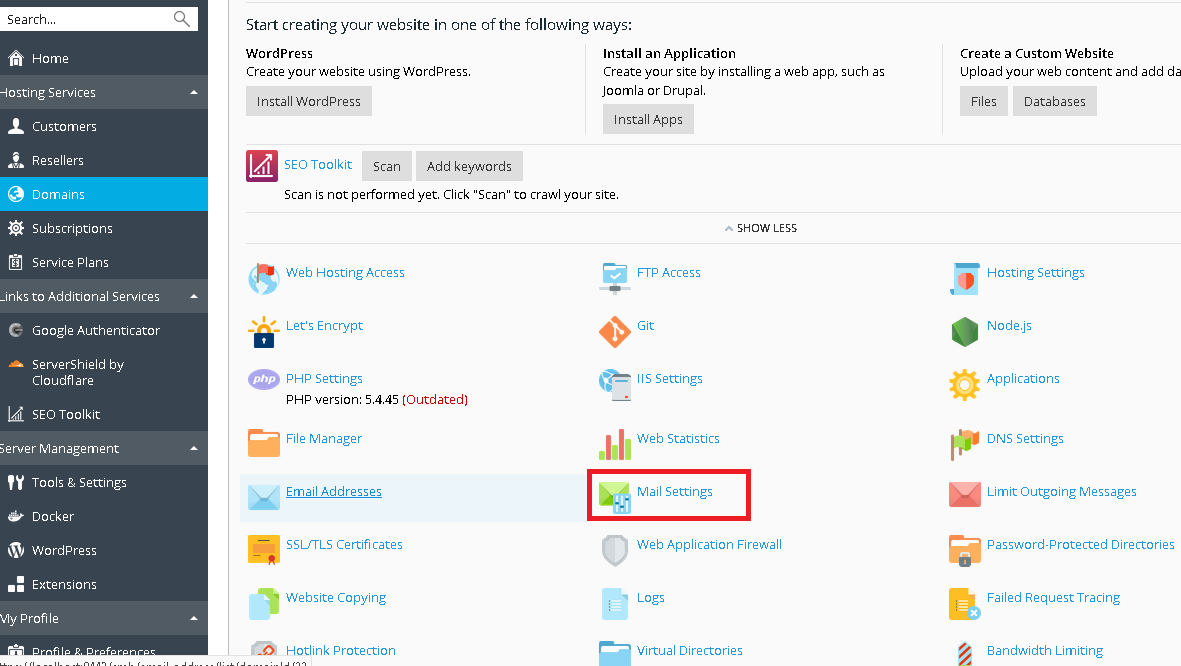
Task: Open the File Manager folder icon
Action: (x=264, y=443)
